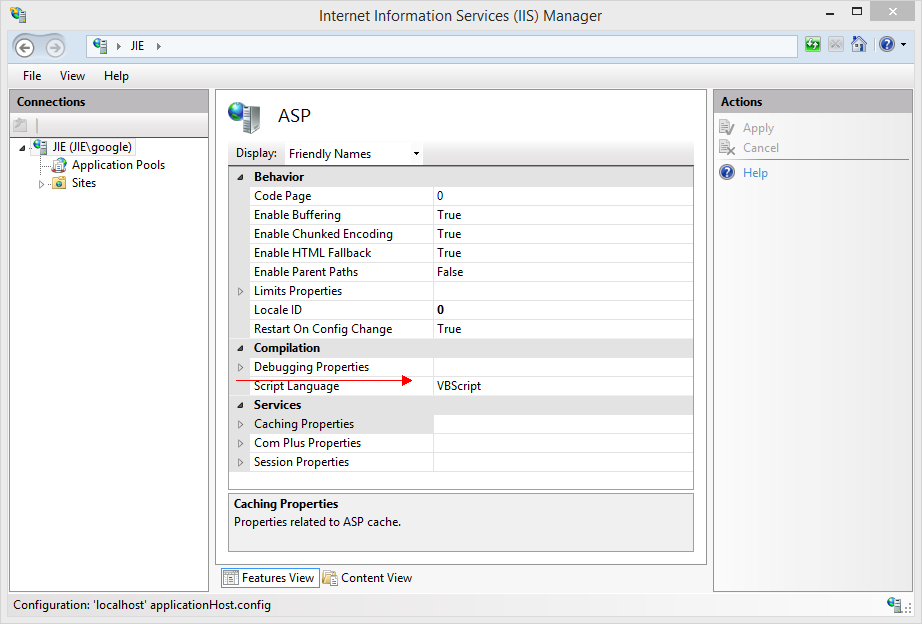Expand the Limits Properties group

coord(241,292)
